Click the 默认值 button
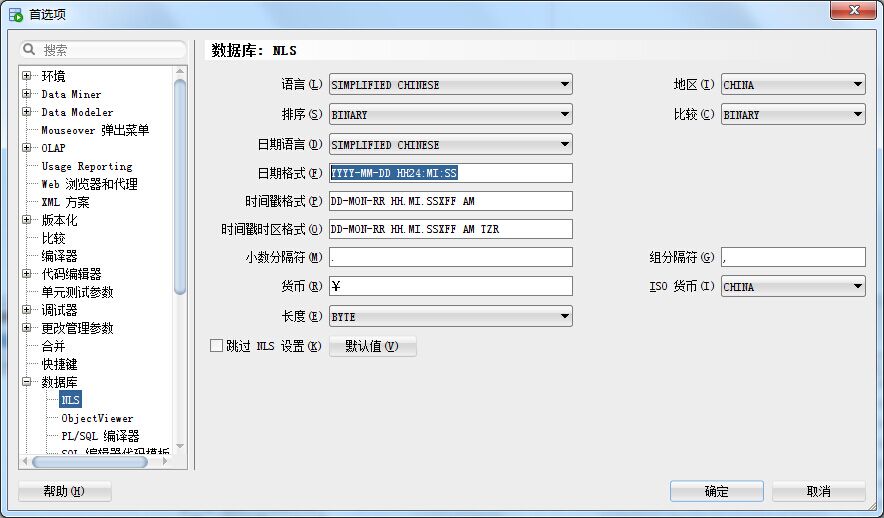This screenshot has height=518, width=884. [x=373, y=346]
